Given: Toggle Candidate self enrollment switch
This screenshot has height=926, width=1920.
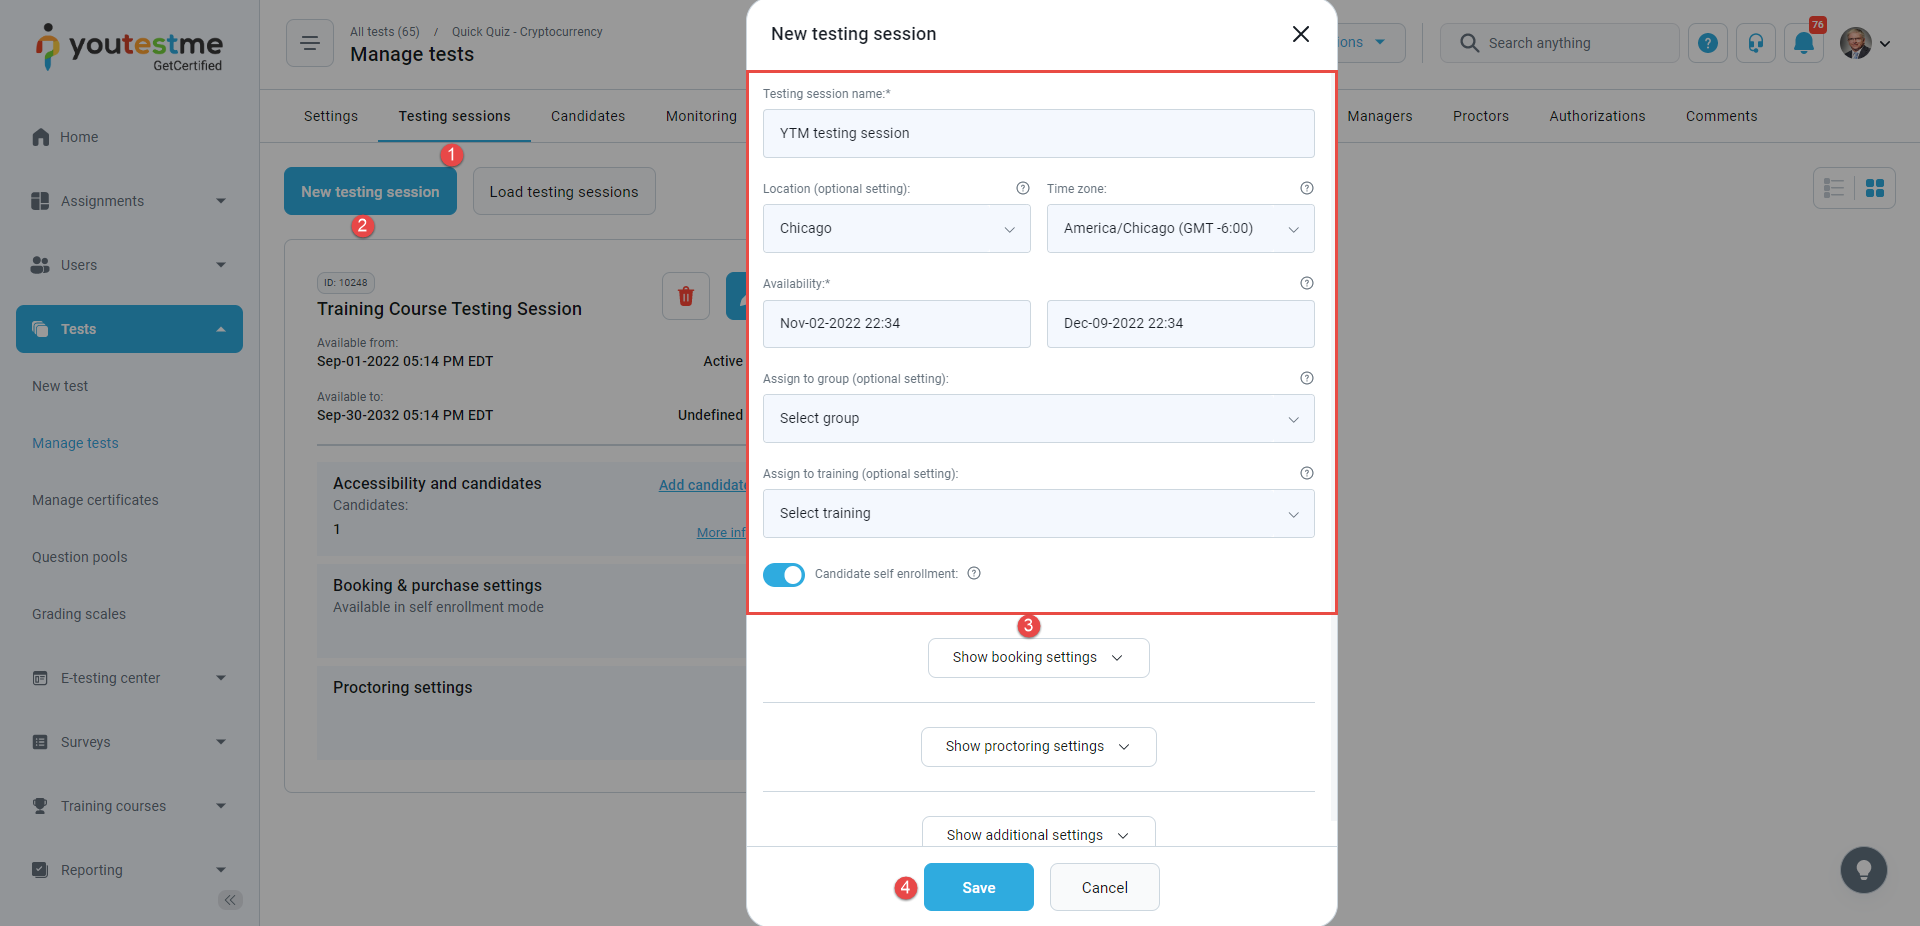Looking at the screenshot, I should 784,575.
